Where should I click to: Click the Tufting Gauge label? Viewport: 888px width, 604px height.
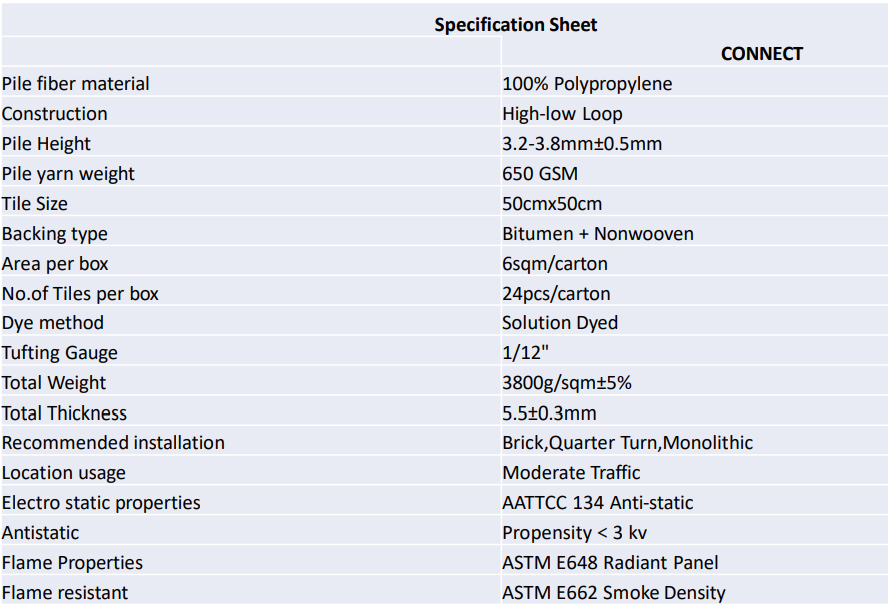(x=60, y=353)
